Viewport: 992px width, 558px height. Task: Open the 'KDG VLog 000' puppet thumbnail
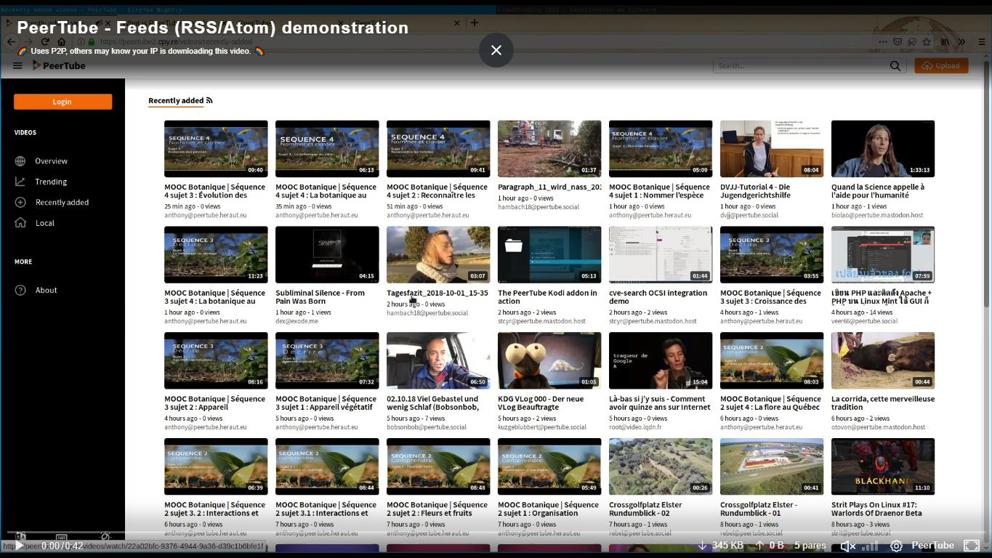[549, 361]
